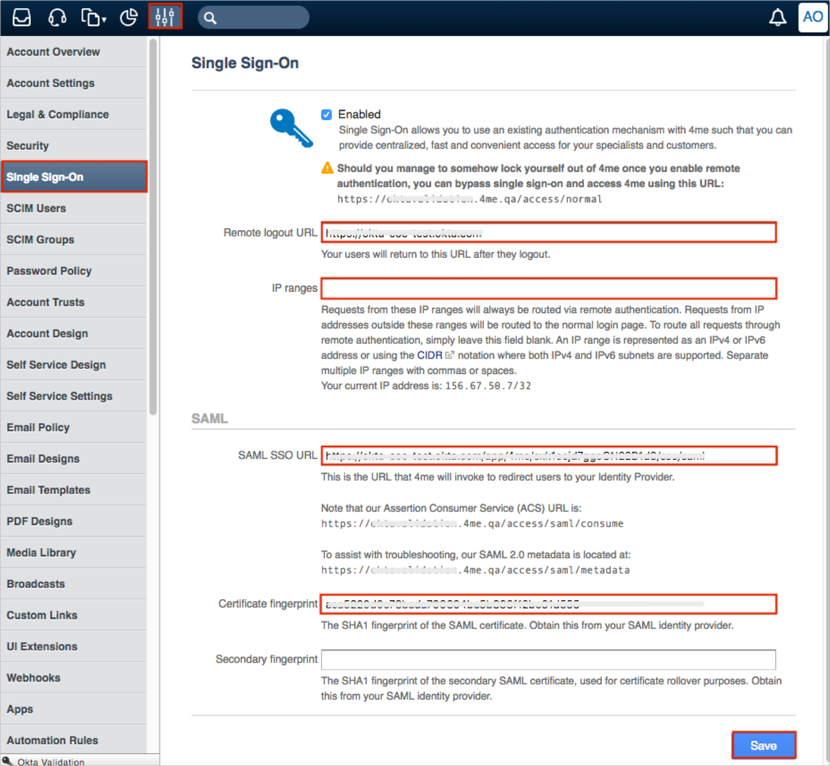Click the Save button
Viewport: 830px width, 766px height.
tap(763, 745)
